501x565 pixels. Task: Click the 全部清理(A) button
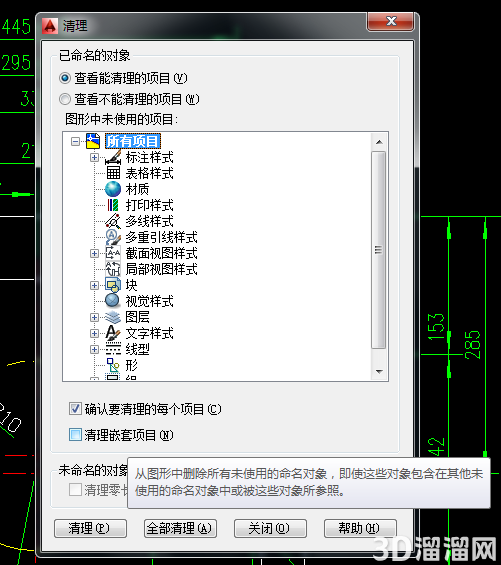[180, 528]
